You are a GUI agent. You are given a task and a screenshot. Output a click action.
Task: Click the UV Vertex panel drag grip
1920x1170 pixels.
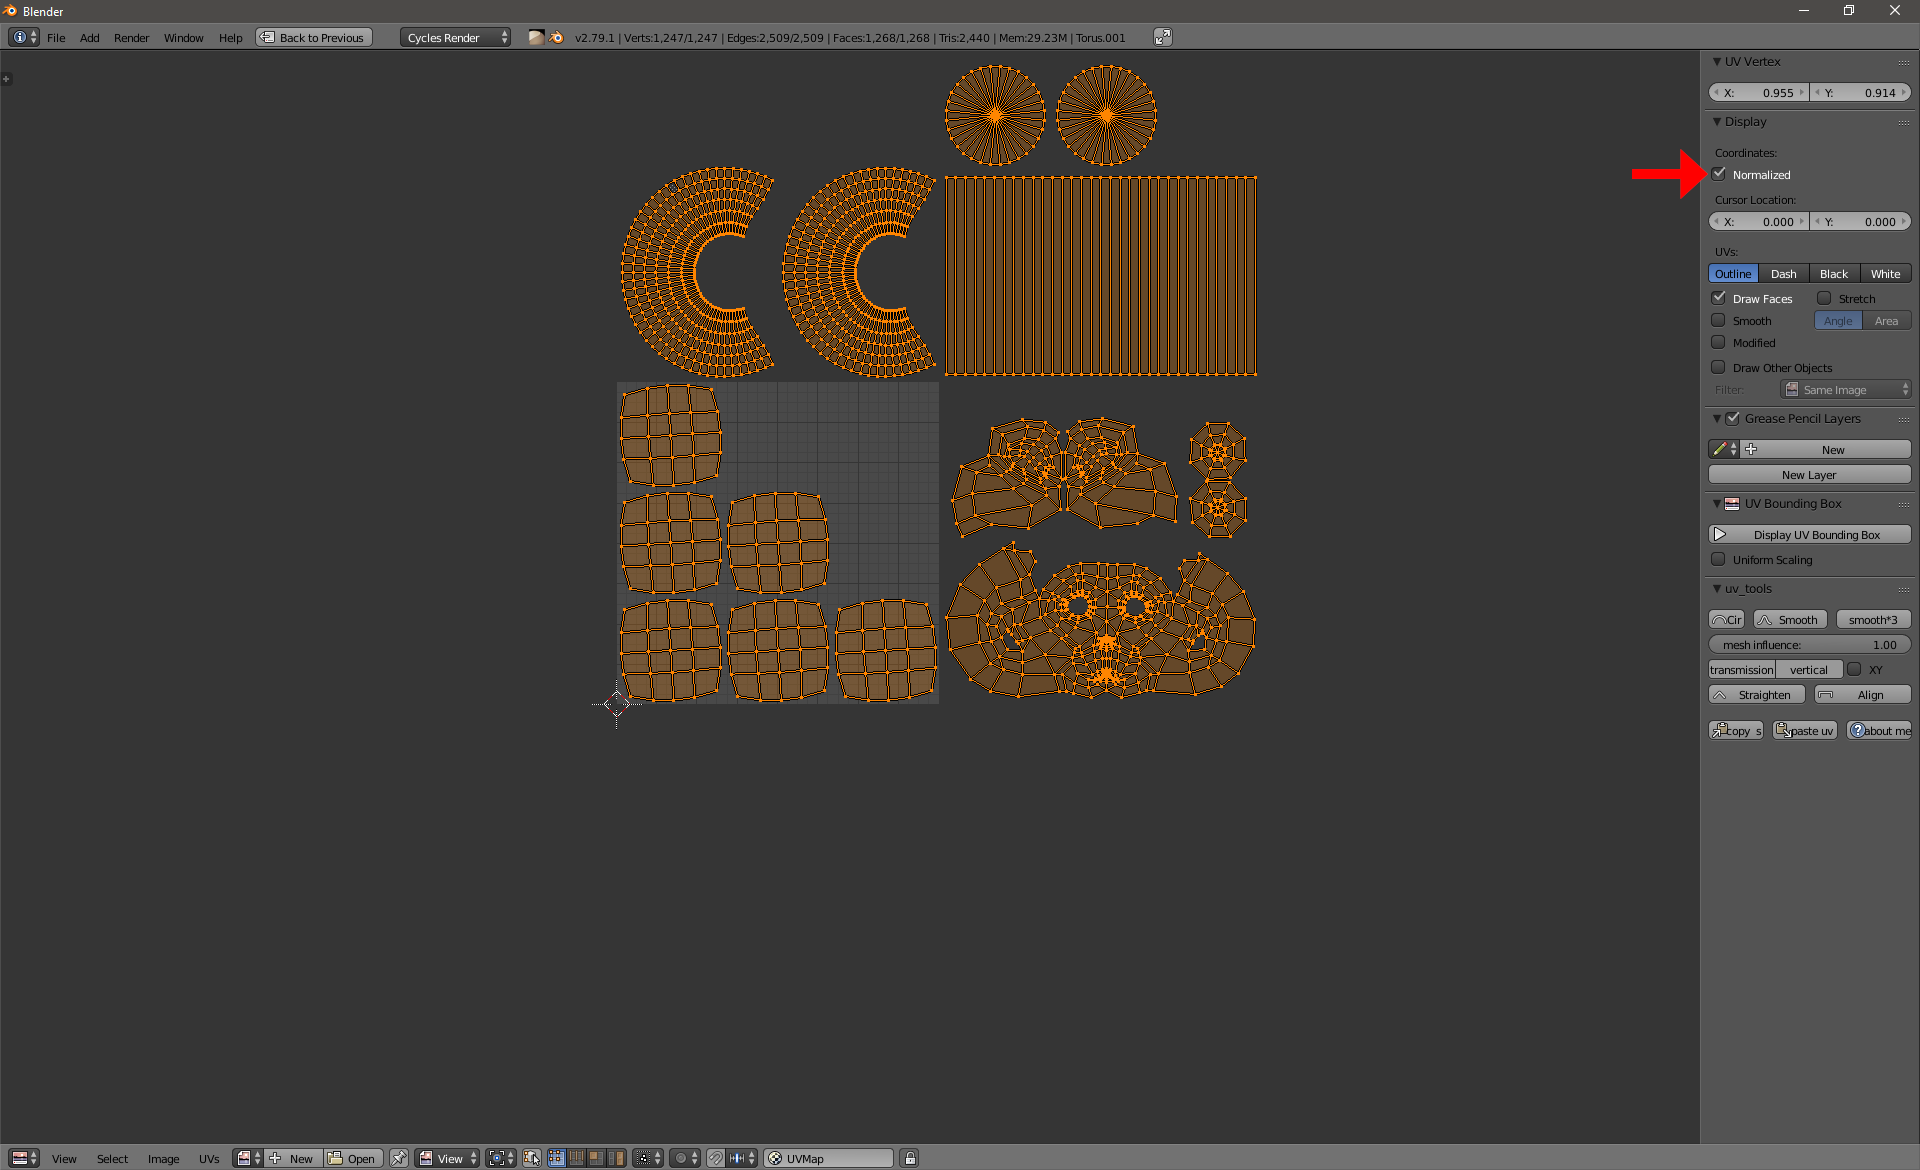[1903, 62]
